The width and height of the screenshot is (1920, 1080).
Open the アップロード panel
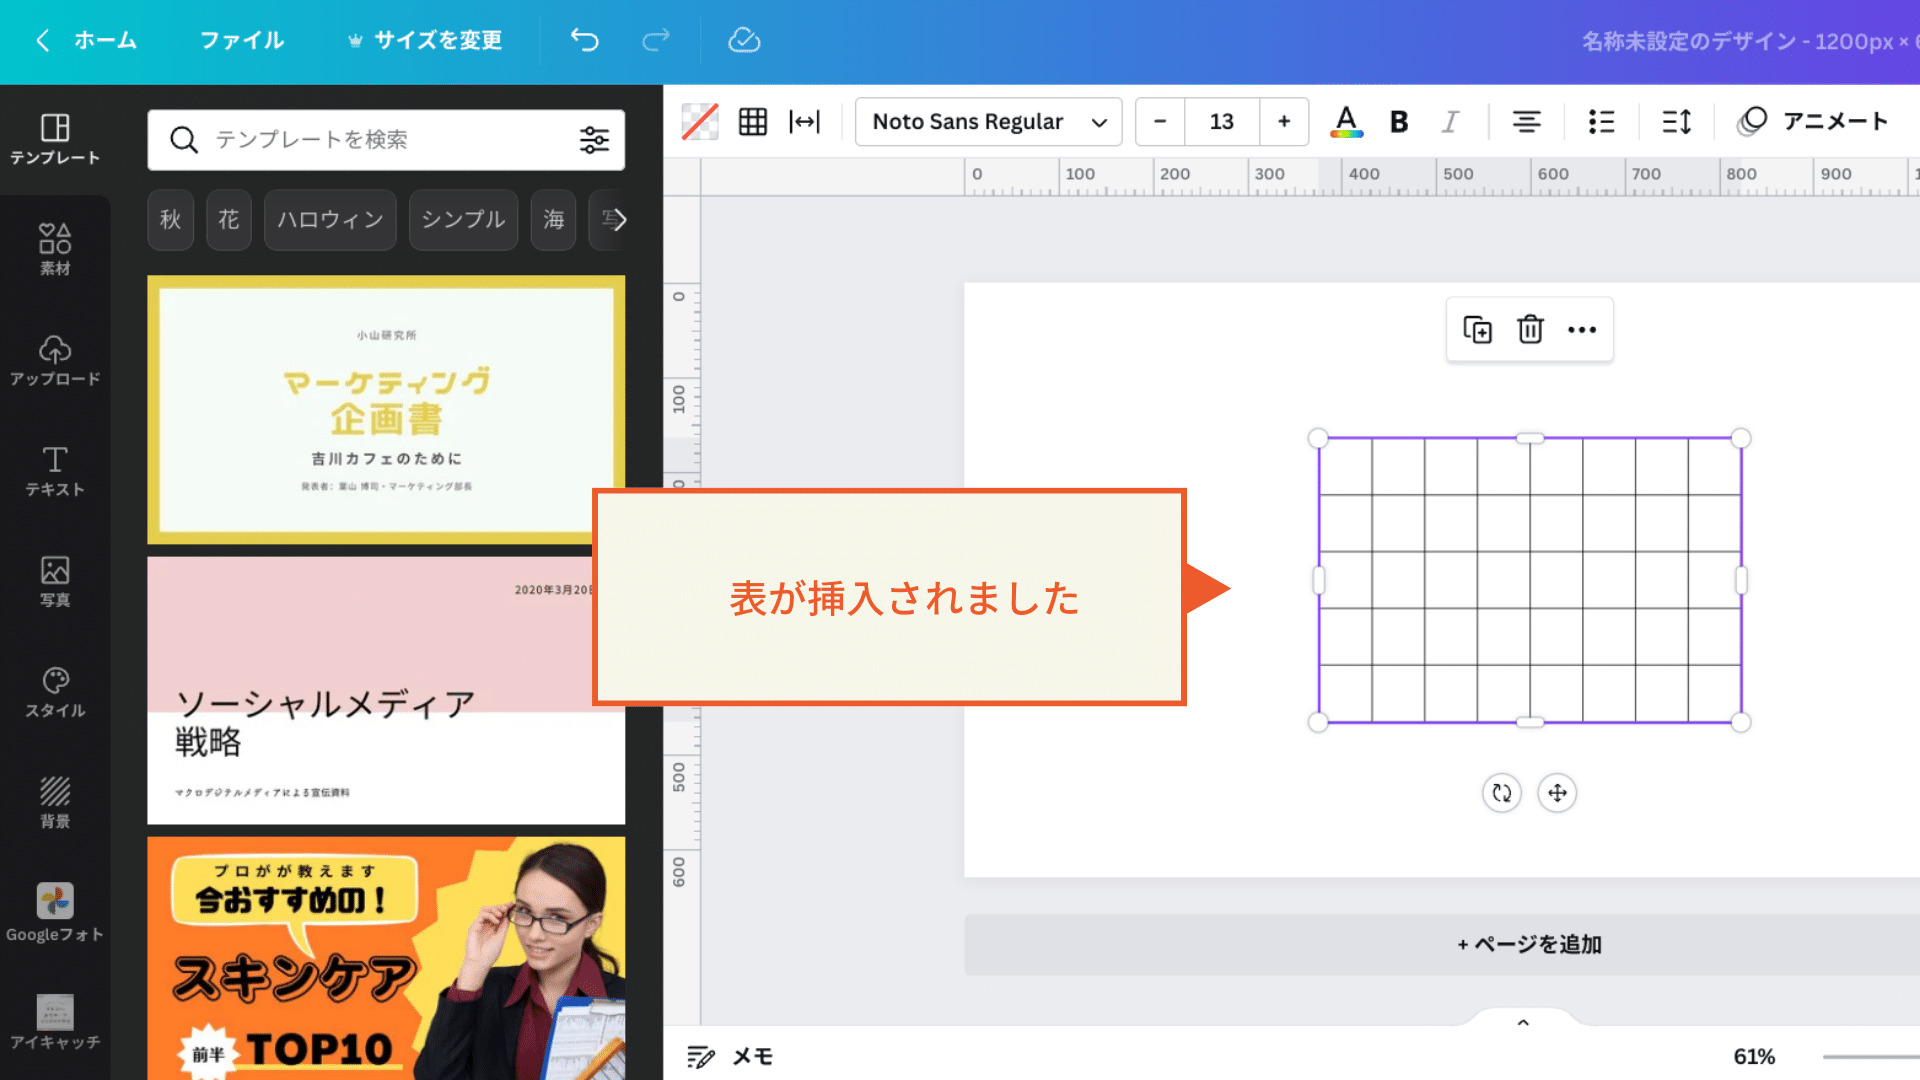(x=55, y=360)
